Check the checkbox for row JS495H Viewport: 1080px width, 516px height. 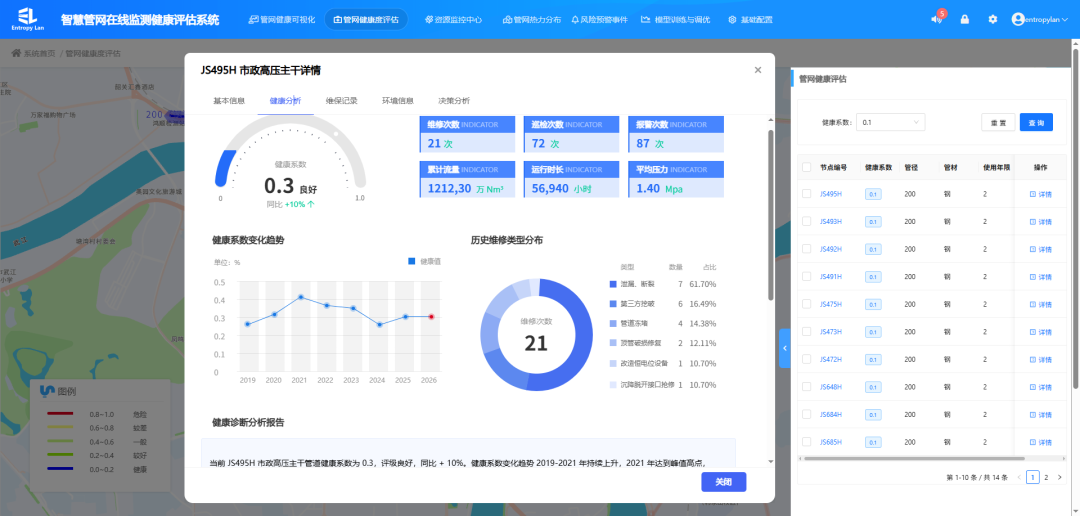pos(807,194)
